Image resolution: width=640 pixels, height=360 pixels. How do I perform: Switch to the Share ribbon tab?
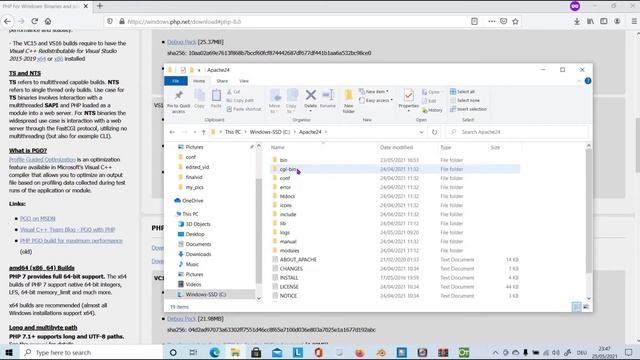coord(222,81)
